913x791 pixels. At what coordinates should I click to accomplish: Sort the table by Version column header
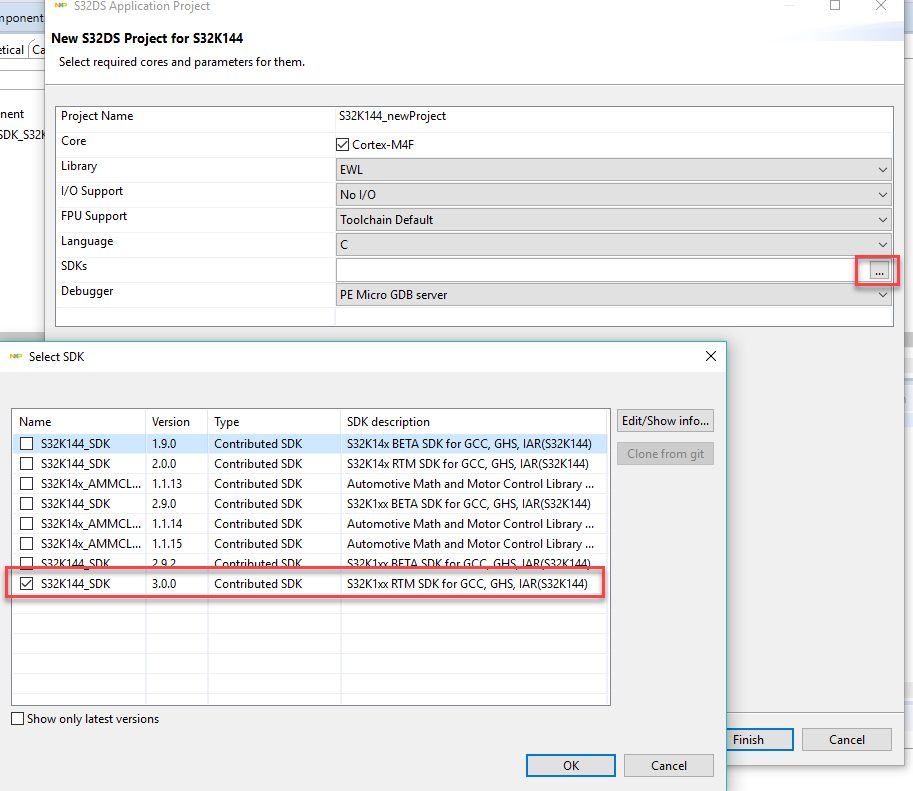tap(176, 422)
